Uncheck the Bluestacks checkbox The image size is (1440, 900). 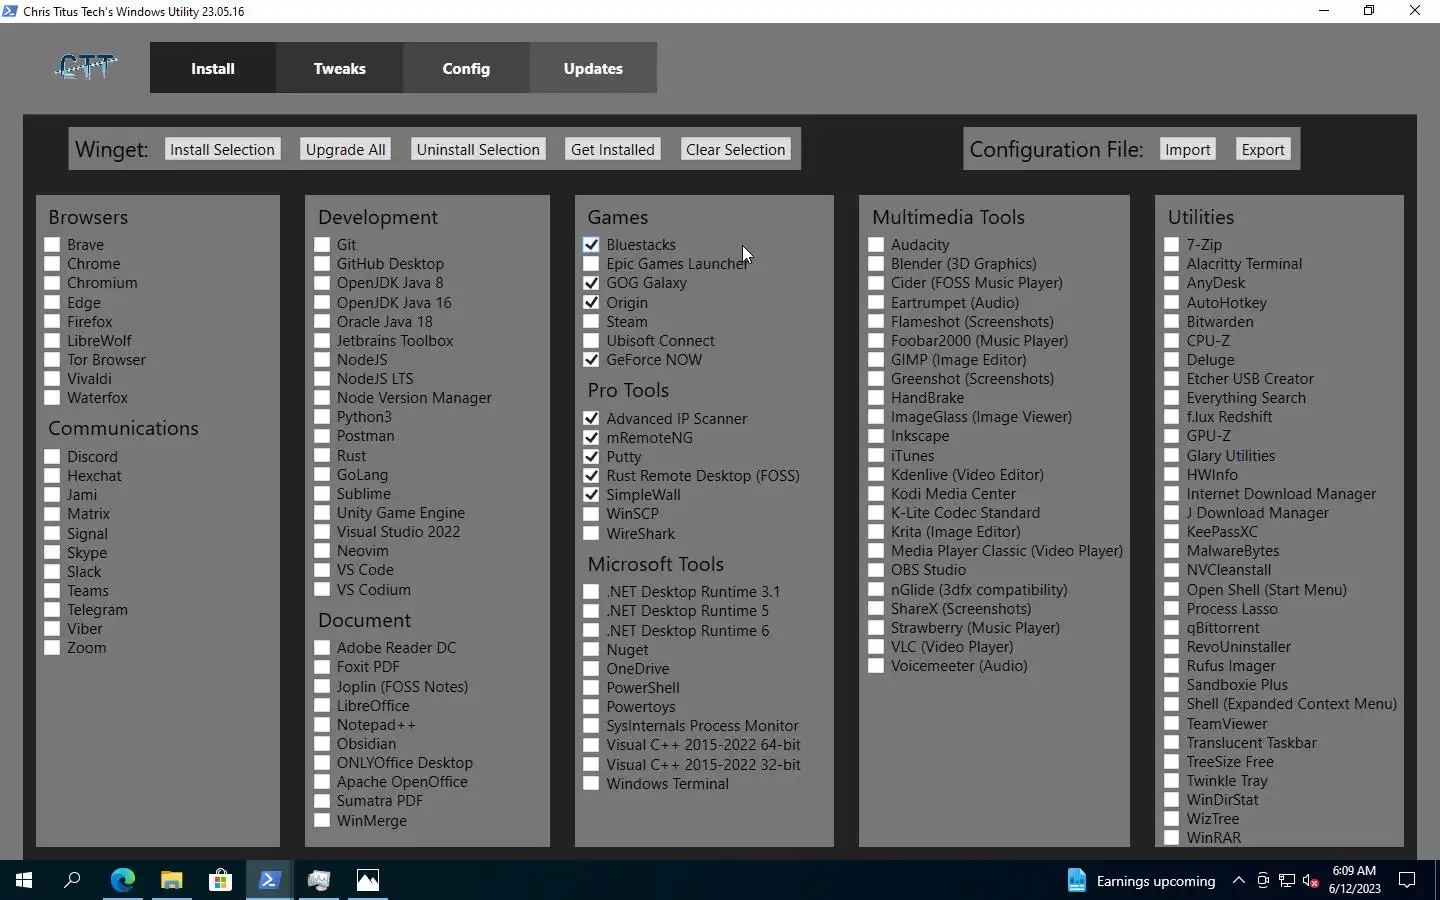(591, 245)
